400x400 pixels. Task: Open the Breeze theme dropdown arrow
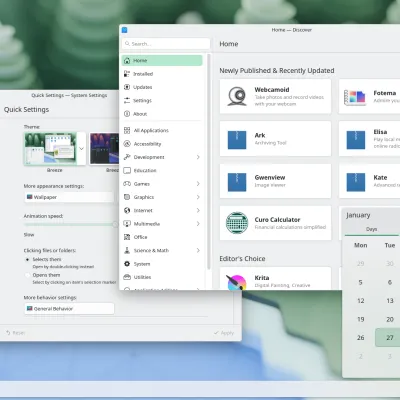[81, 149]
